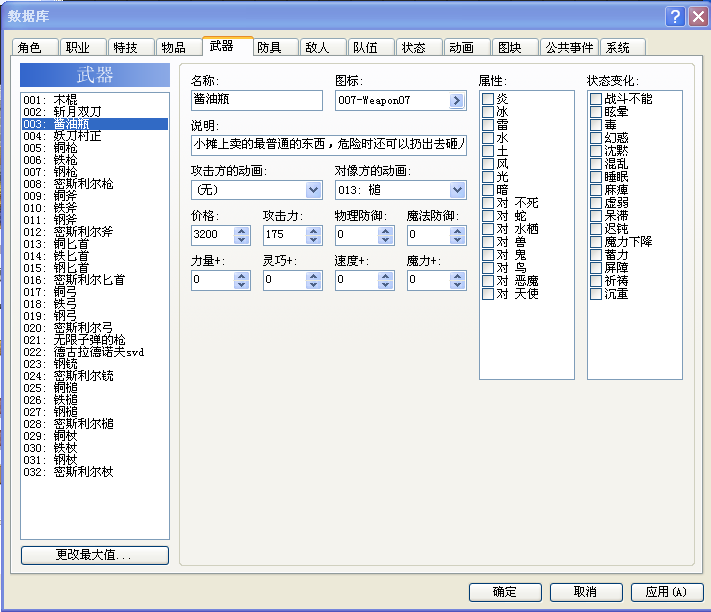Screen dimensions: 711x612
Task: Decrease 速度+ with the down arrow
Action: (x=385, y=285)
